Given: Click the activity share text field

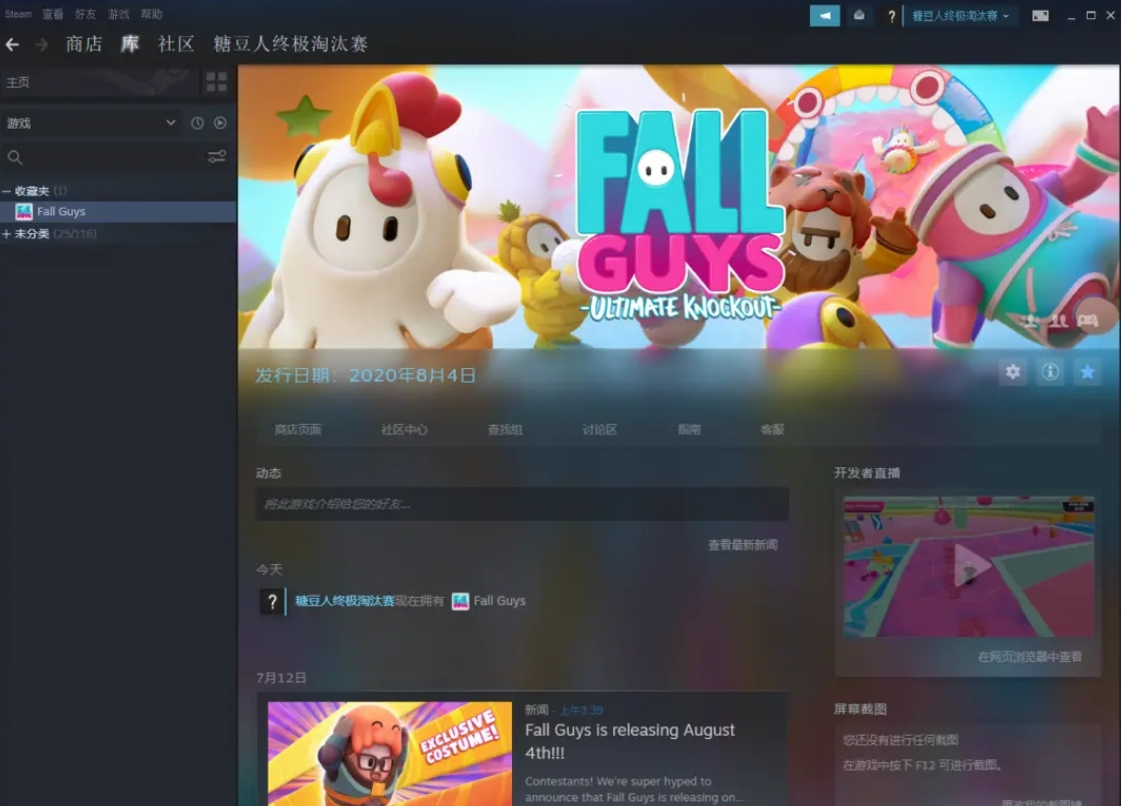Looking at the screenshot, I should click(522, 504).
